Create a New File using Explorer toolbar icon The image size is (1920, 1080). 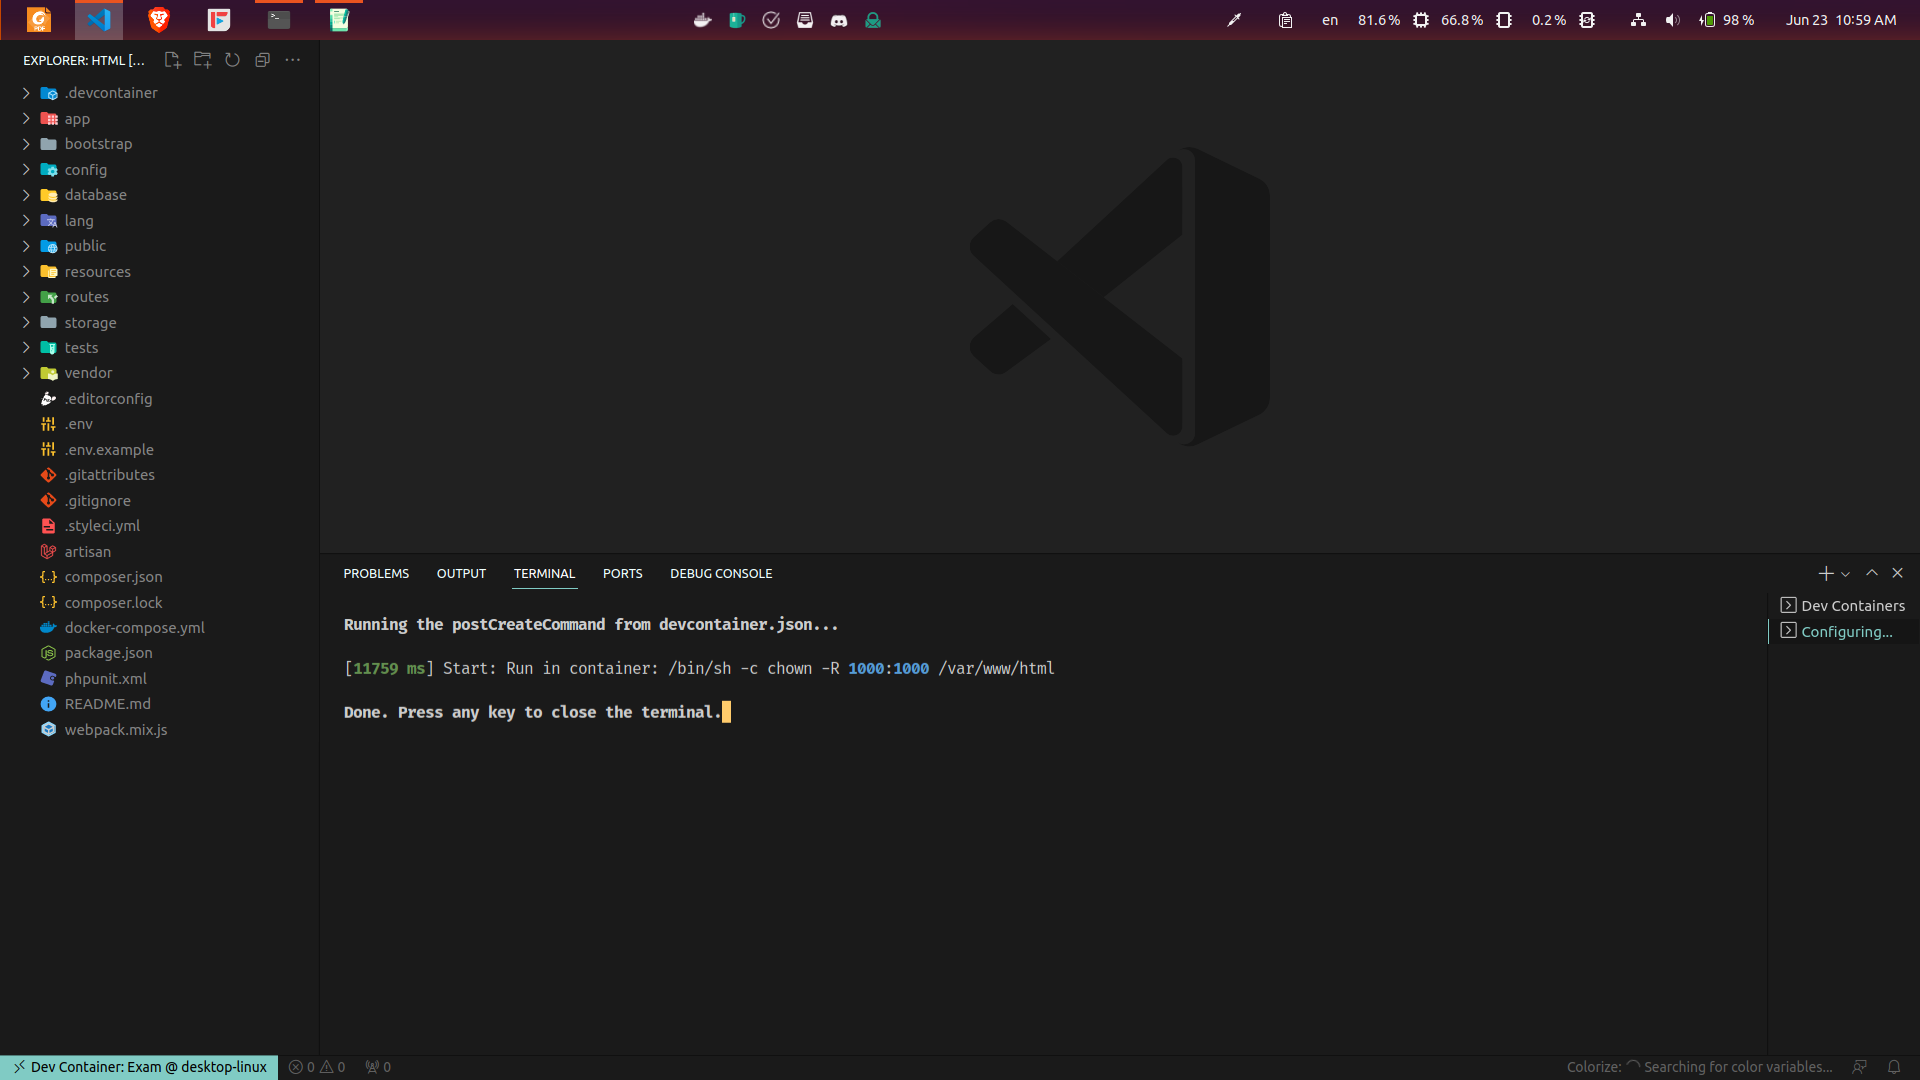tap(172, 60)
